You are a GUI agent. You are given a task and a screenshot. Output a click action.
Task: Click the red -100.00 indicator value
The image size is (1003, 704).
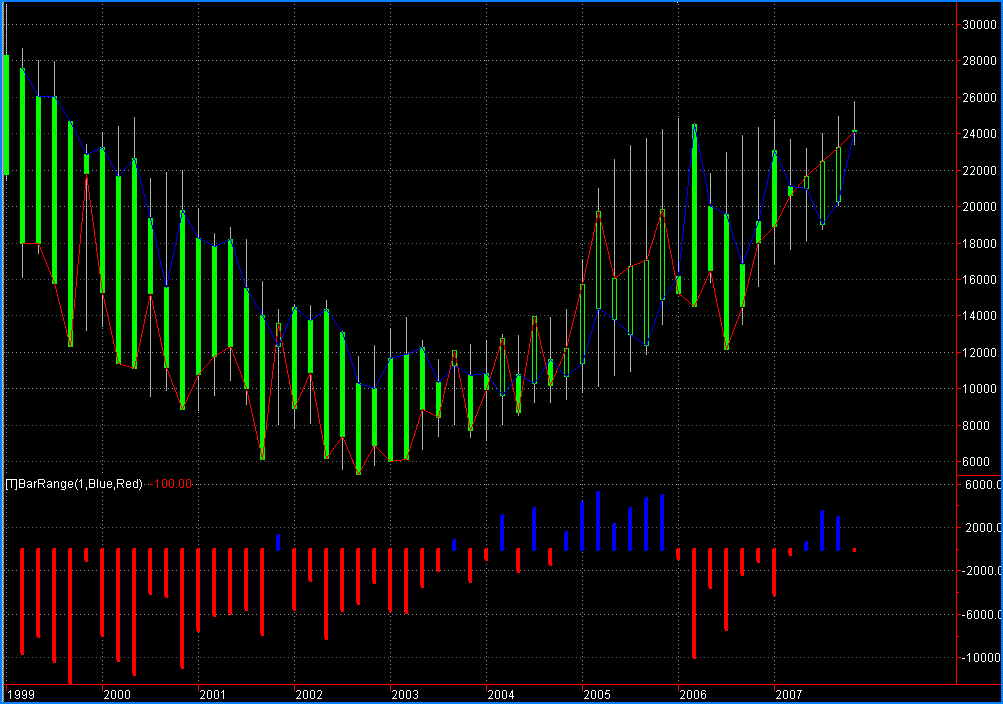[171, 484]
